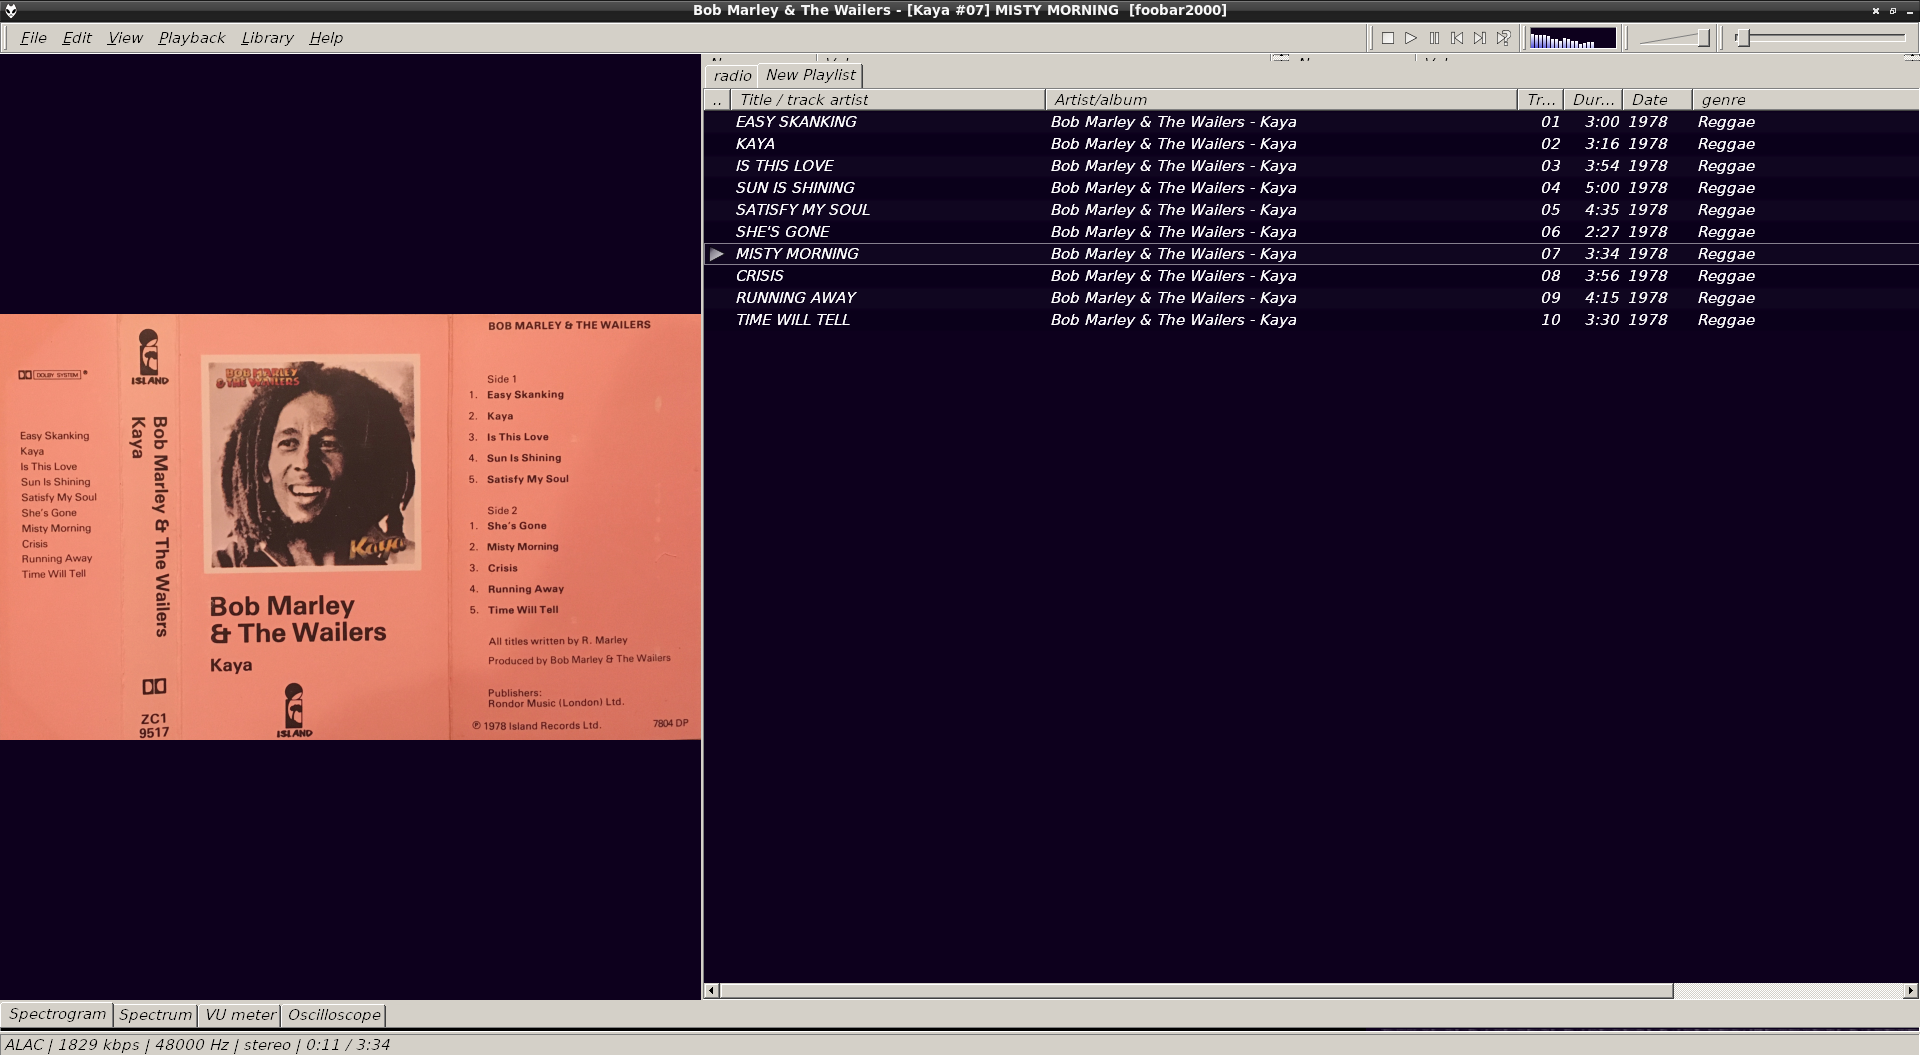Play a random track

tap(1503, 38)
